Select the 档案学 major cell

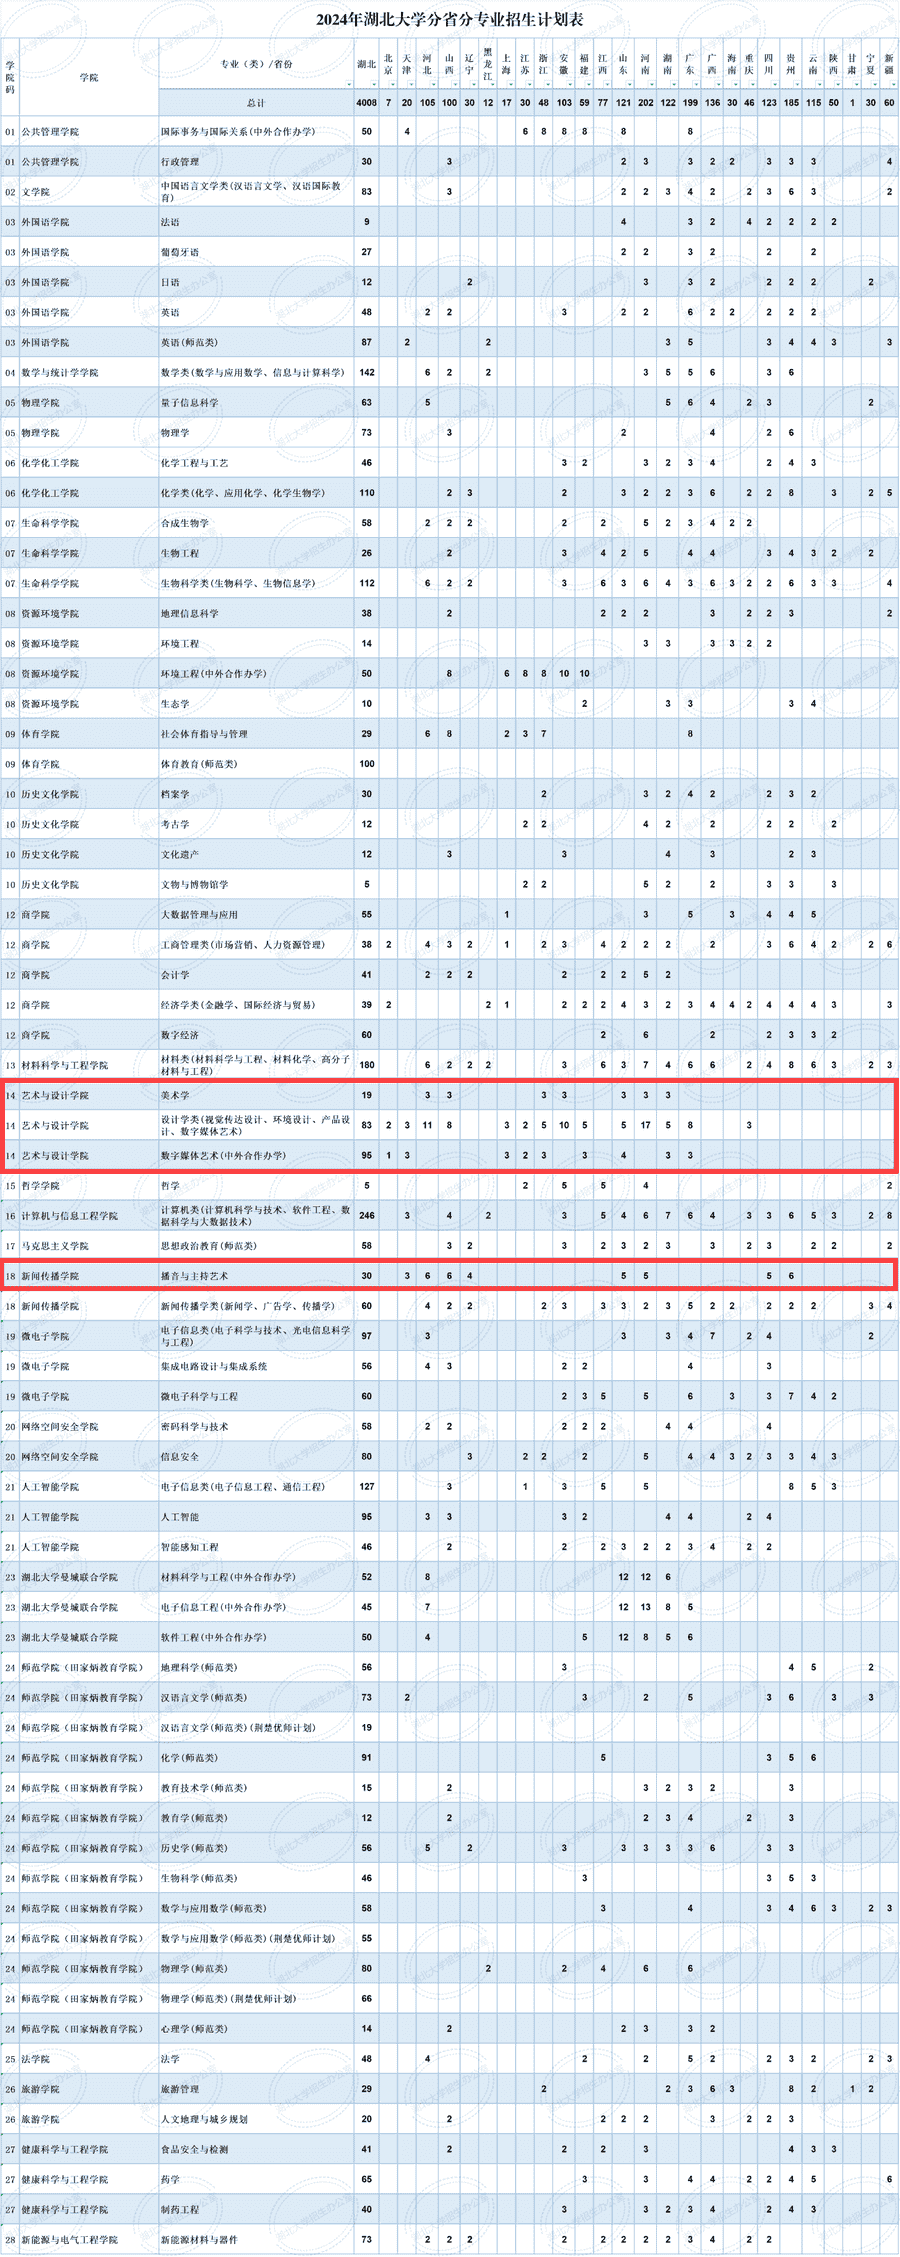point(256,794)
